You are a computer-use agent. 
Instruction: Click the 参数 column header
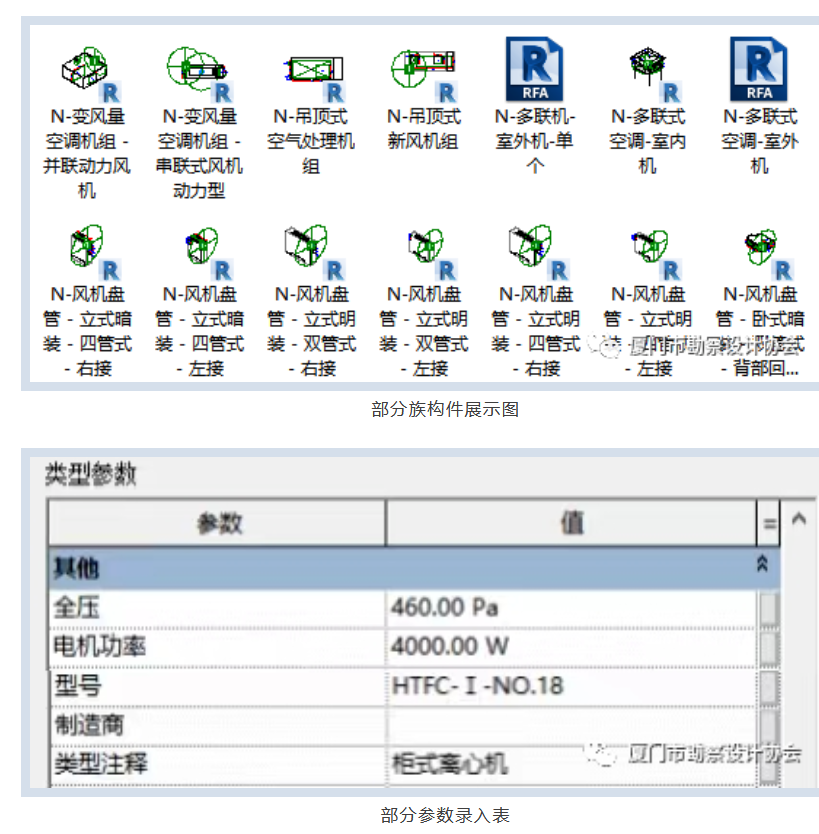coord(217,523)
